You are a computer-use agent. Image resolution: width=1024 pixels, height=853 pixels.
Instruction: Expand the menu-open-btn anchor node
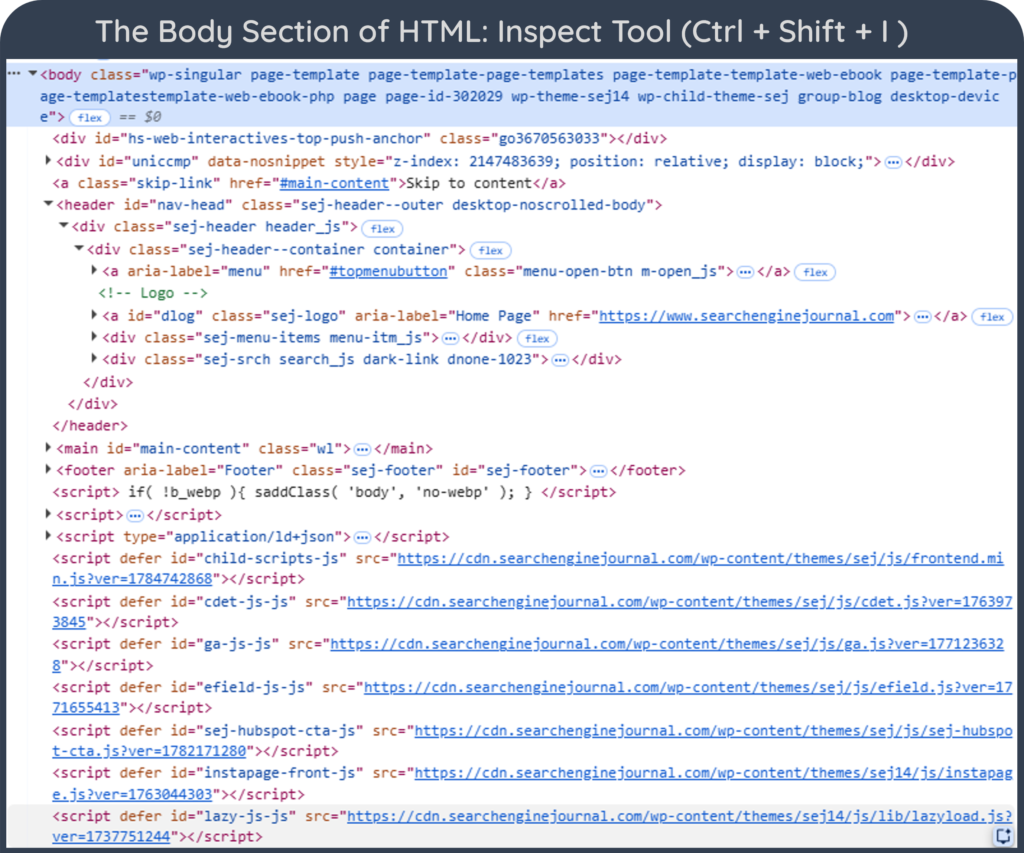click(94, 270)
